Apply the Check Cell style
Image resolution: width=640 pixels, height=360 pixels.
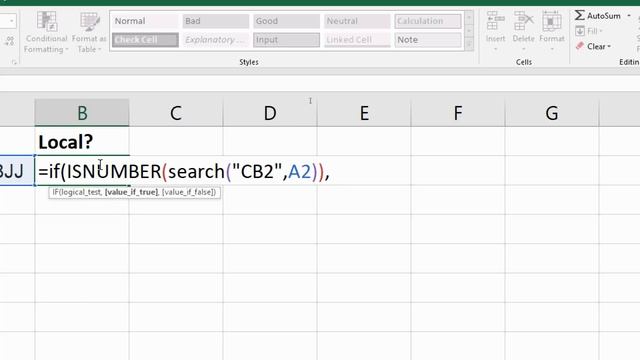pyautogui.click(x=145, y=40)
